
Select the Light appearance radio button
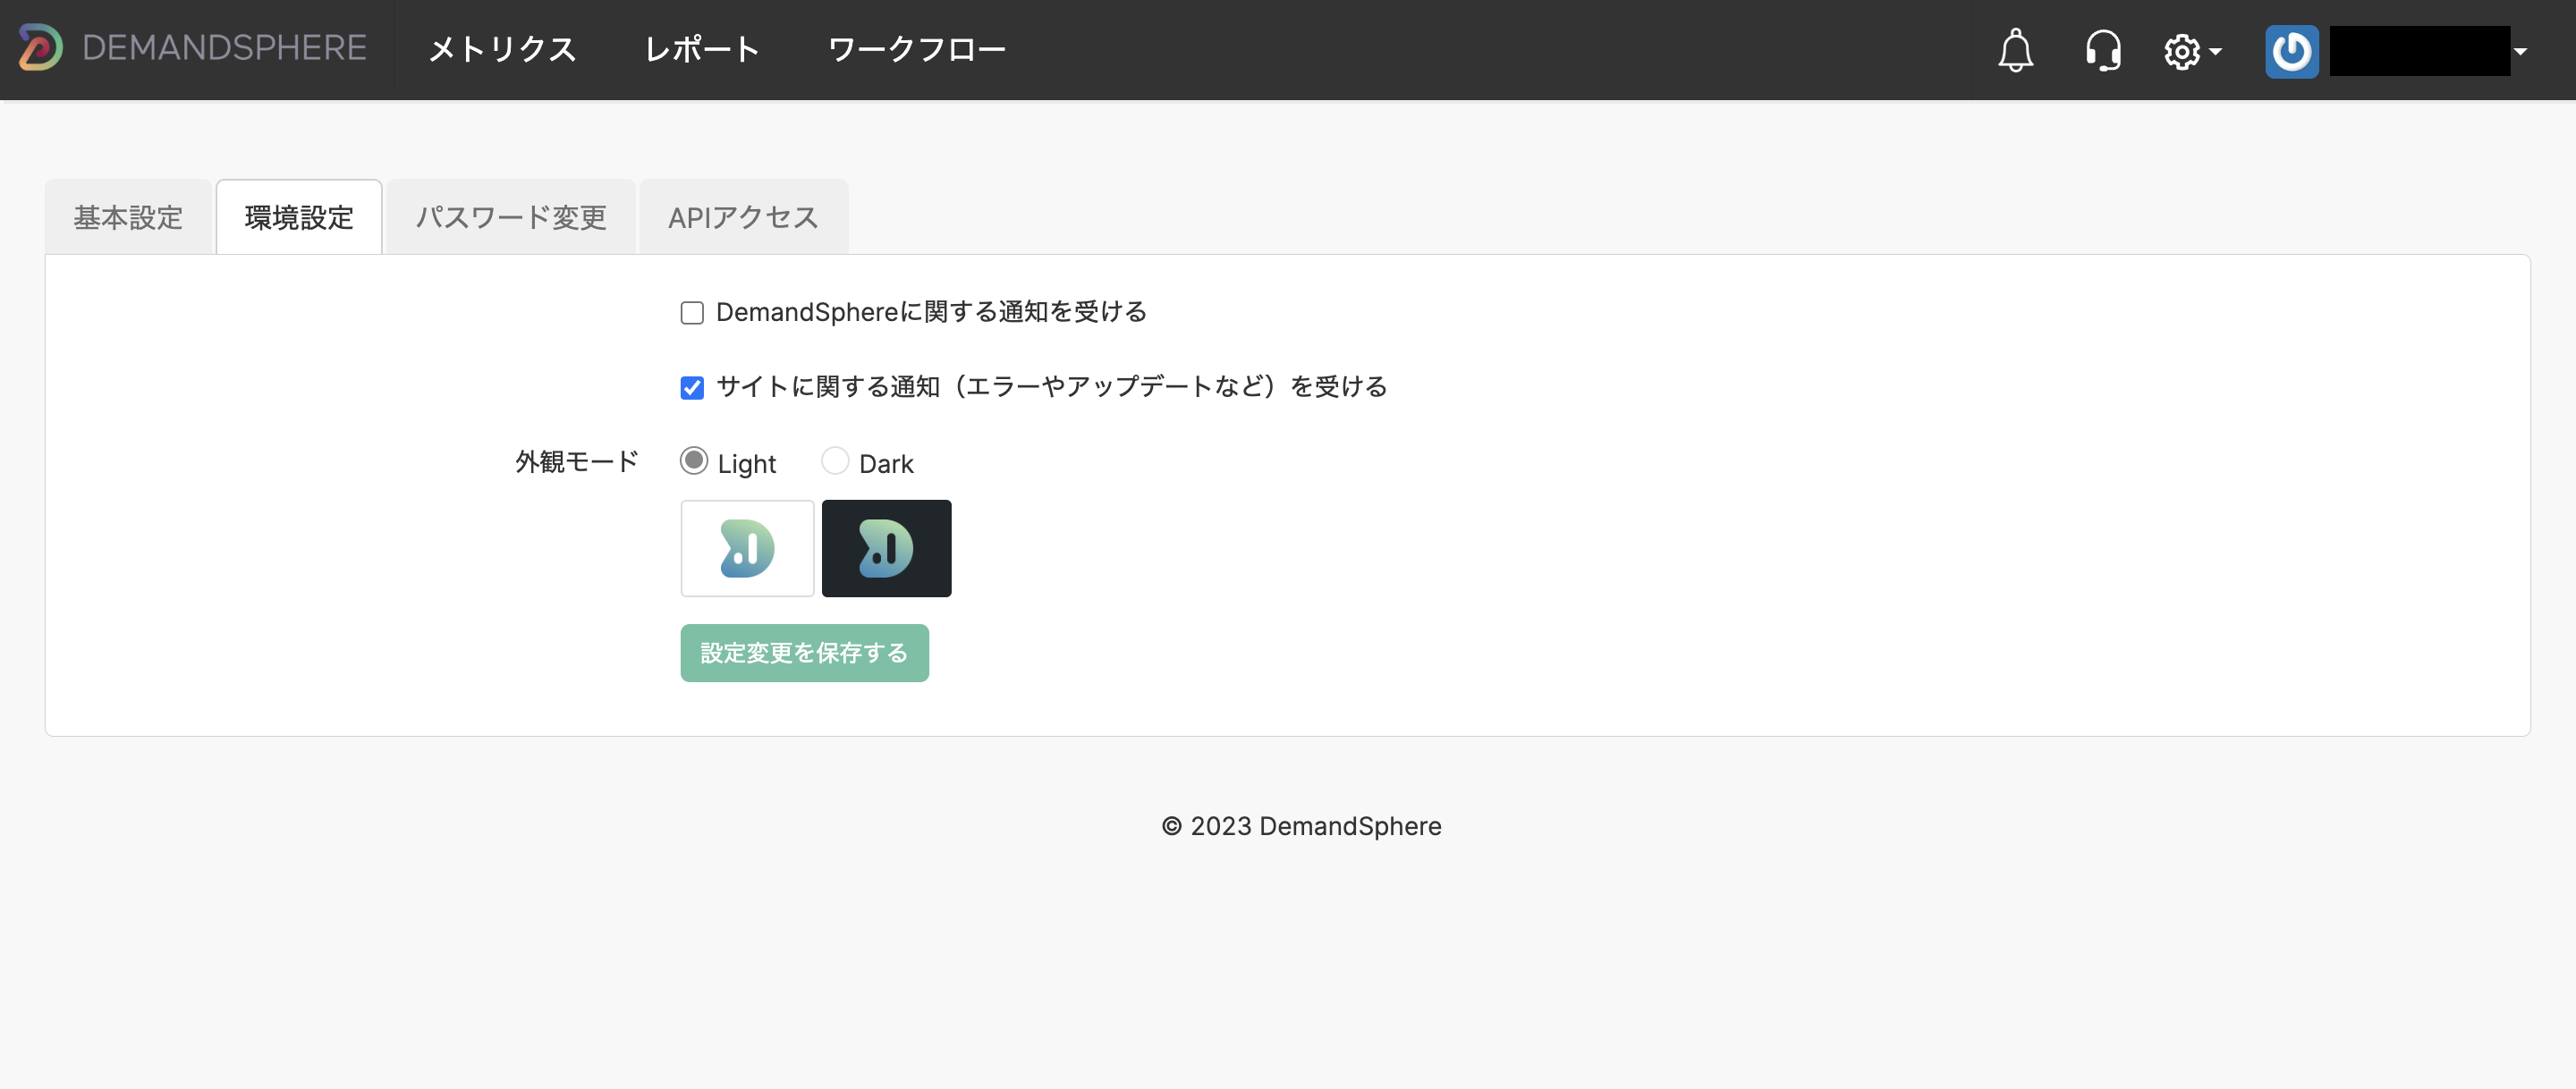coord(694,461)
